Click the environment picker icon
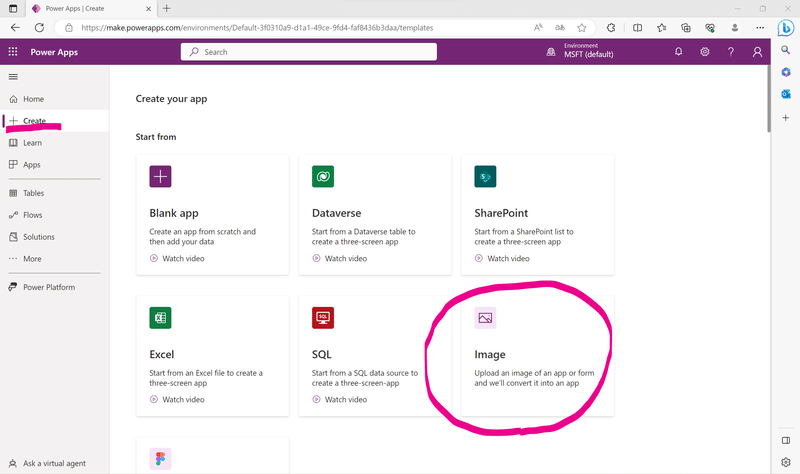Viewport: 800px width, 474px height. point(551,52)
